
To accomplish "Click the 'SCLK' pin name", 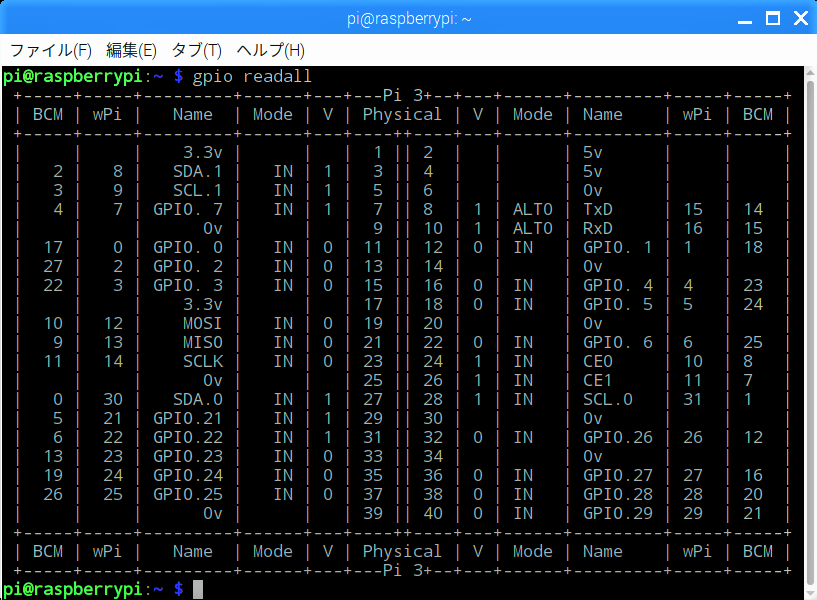I will pos(203,361).
